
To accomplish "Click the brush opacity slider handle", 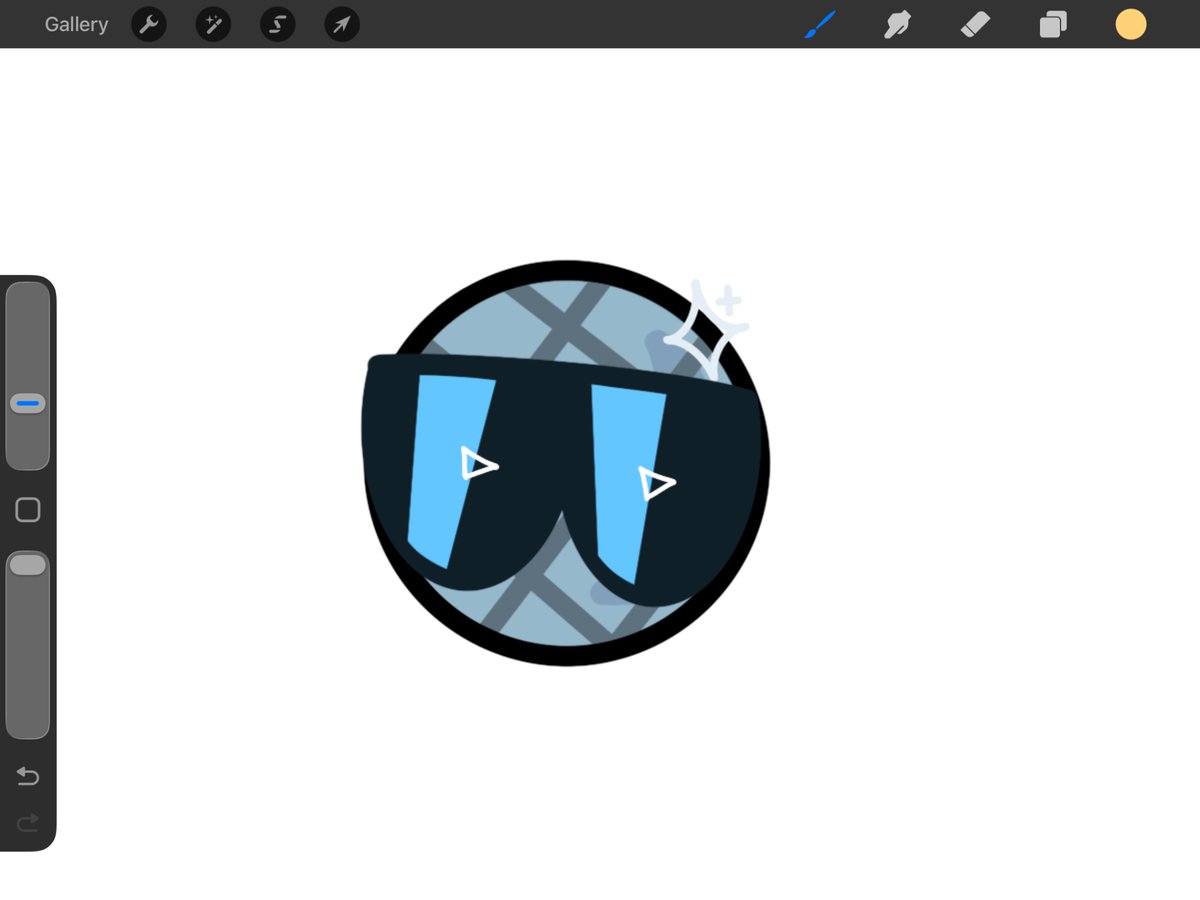I will [x=28, y=565].
